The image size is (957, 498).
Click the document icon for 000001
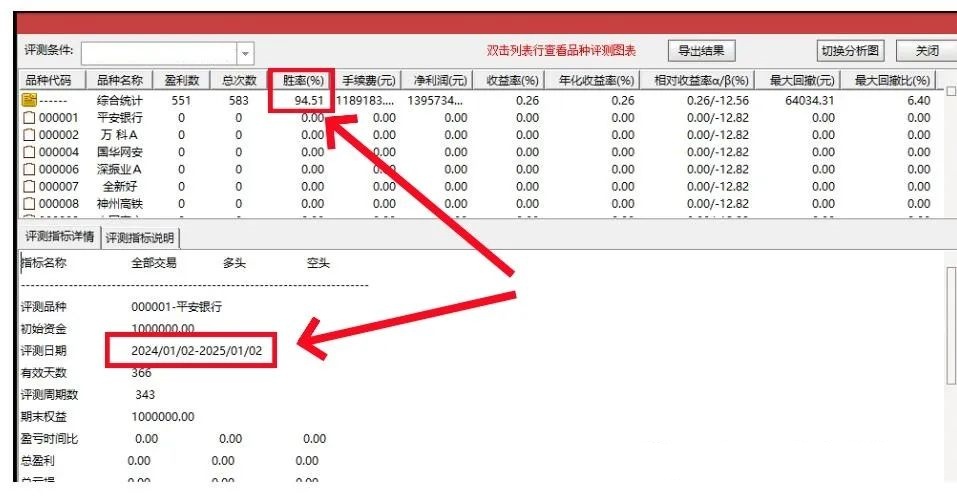(x=29, y=118)
